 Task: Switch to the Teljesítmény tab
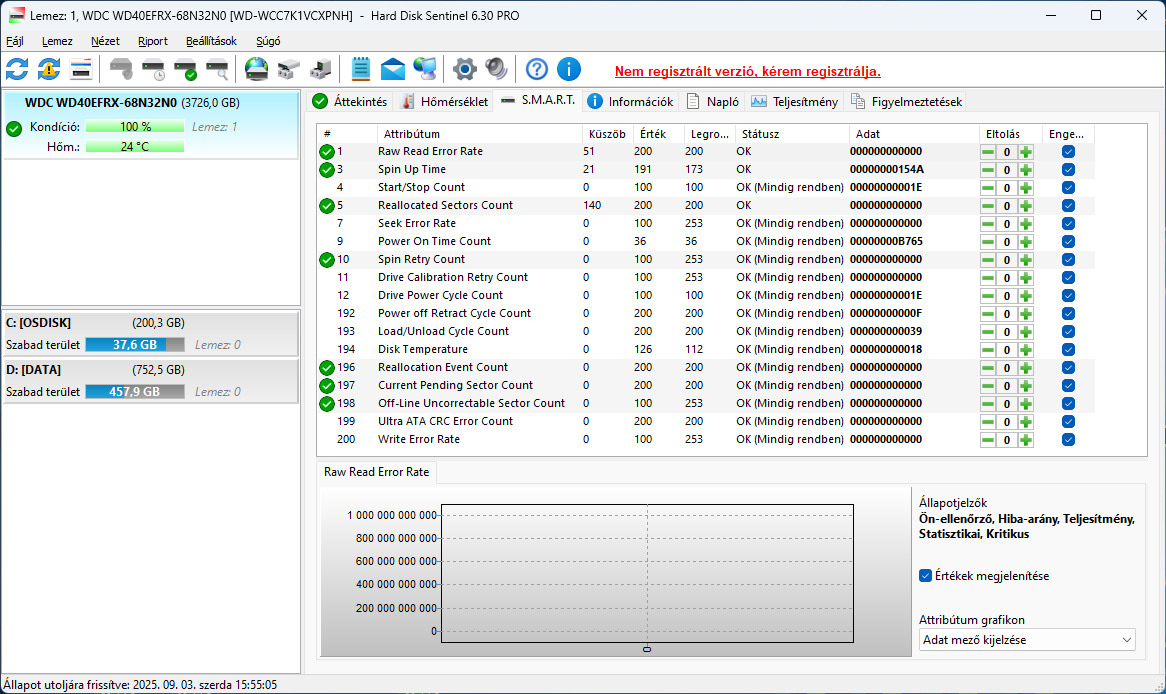click(794, 102)
